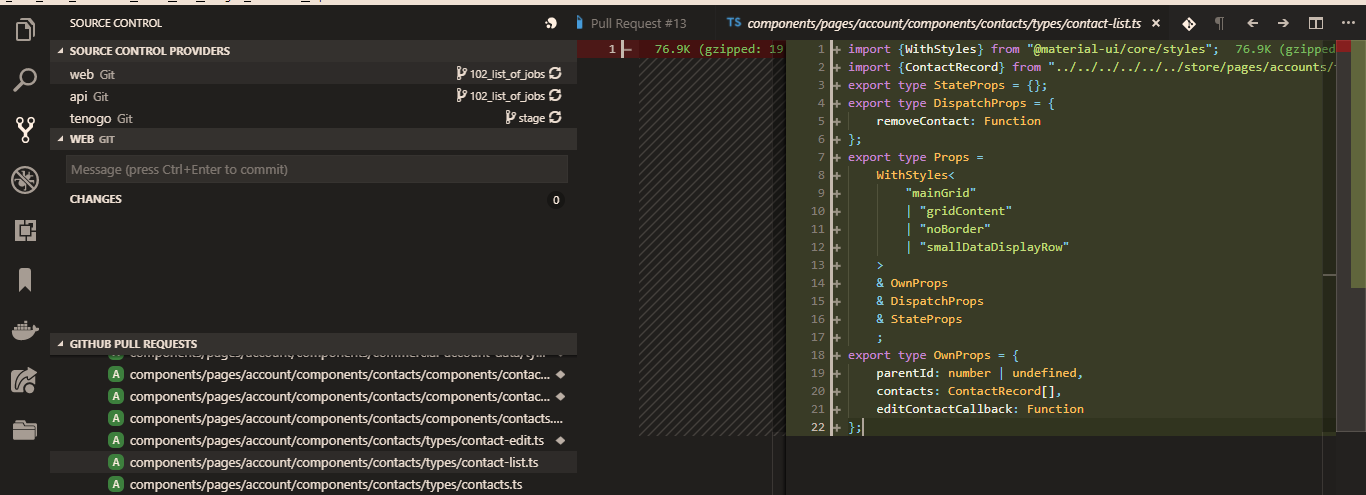Click "editContactCallback" on line 21
This screenshot has height=495, width=1366.
pos(944,409)
